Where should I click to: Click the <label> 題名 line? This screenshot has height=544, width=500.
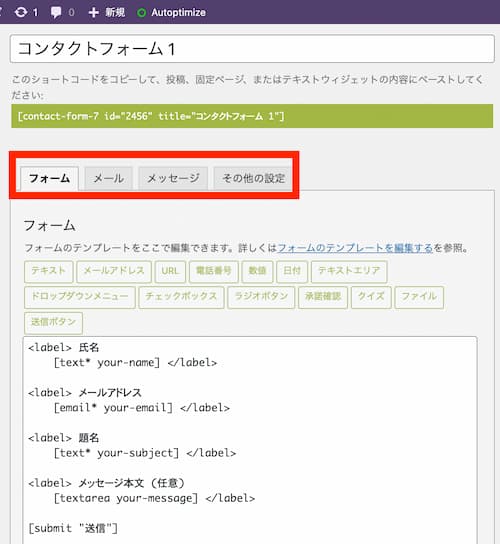(63, 438)
